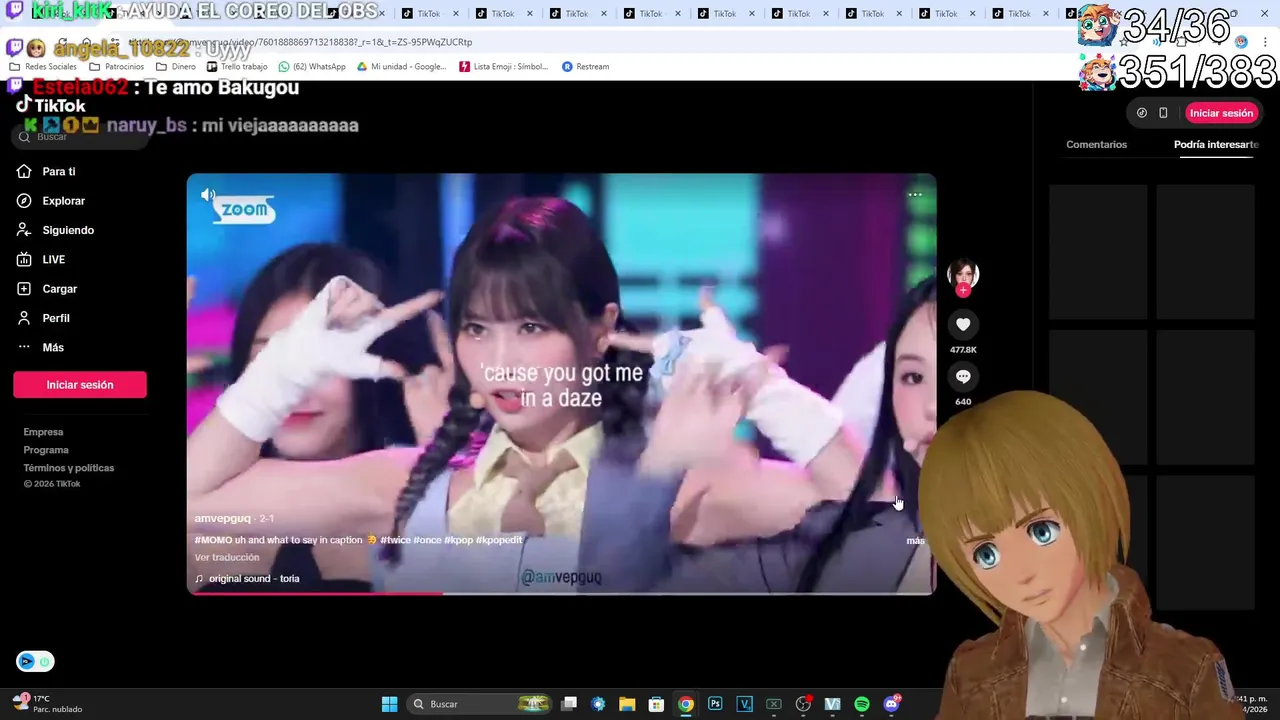The height and width of the screenshot is (720, 1280).
Task: Open amvepguq username on video
Action: [x=222, y=519]
